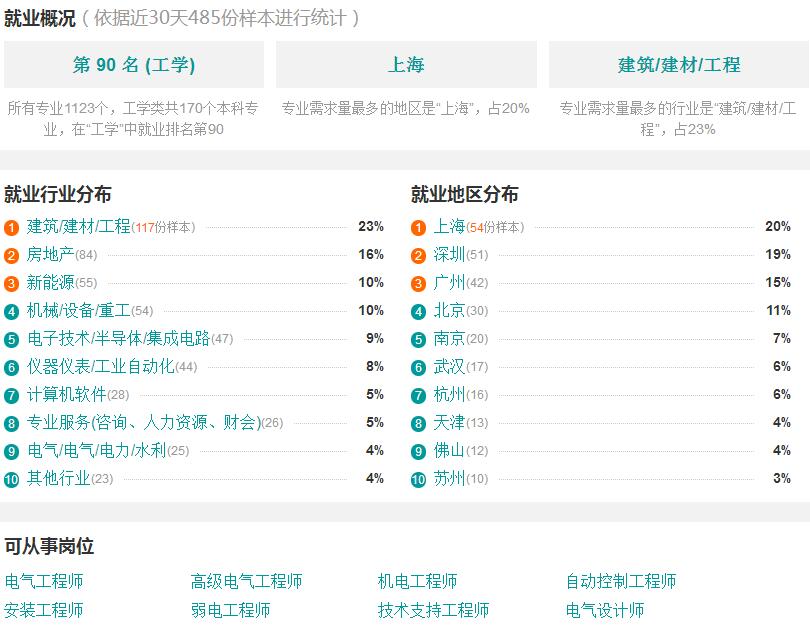Click rank 10 badge beside 其他行业

(11, 479)
